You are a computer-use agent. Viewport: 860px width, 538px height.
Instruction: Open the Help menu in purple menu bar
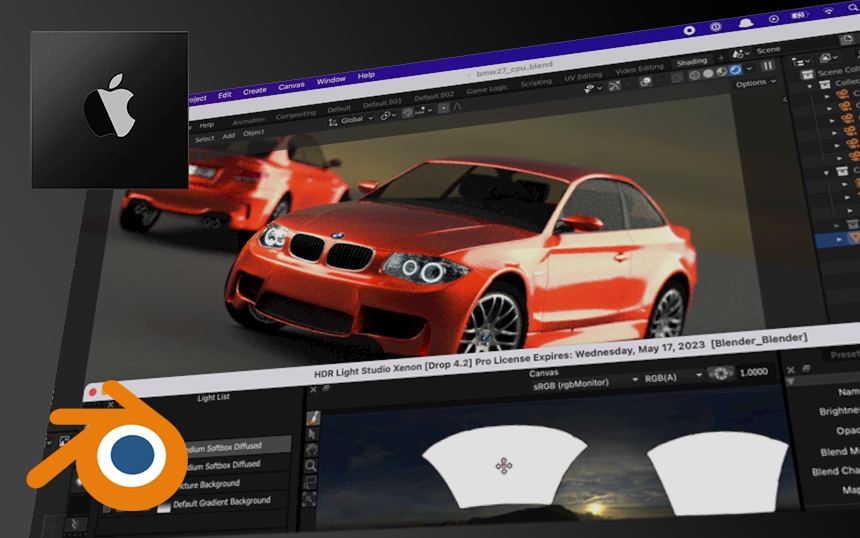[x=366, y=76]
